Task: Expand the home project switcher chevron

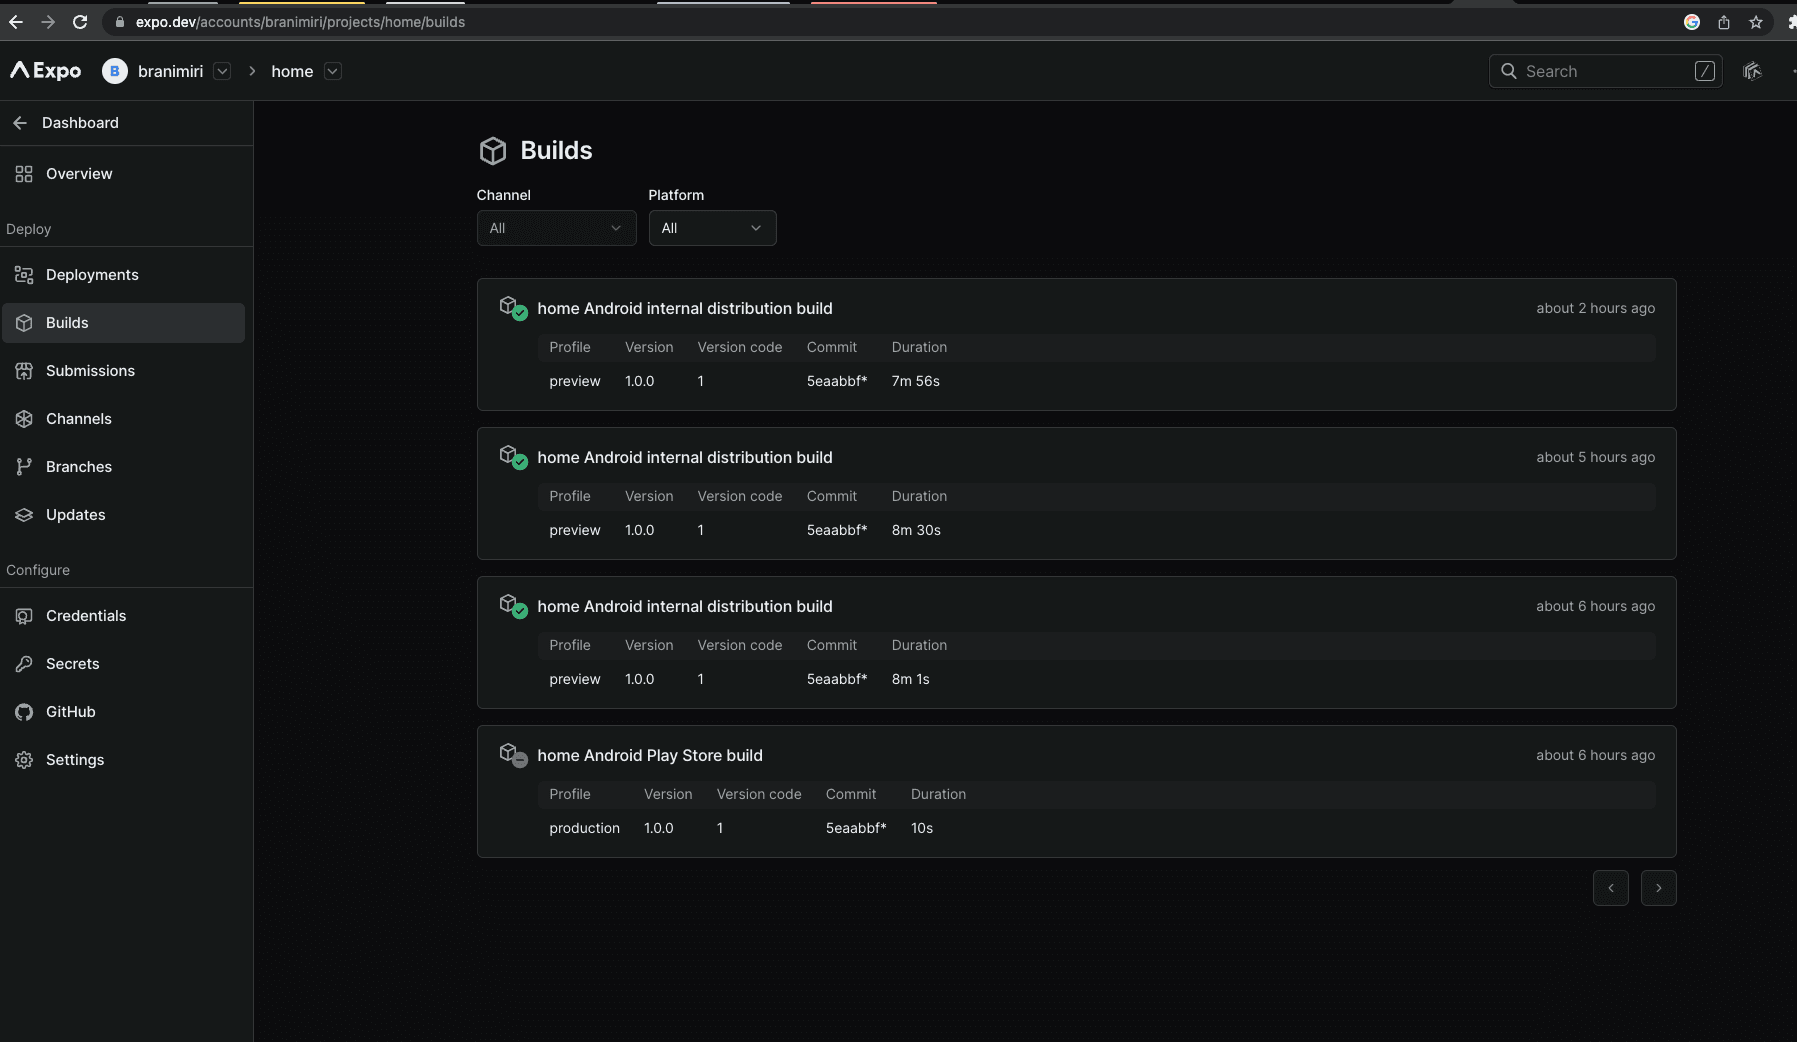Action: coord(333,71)
